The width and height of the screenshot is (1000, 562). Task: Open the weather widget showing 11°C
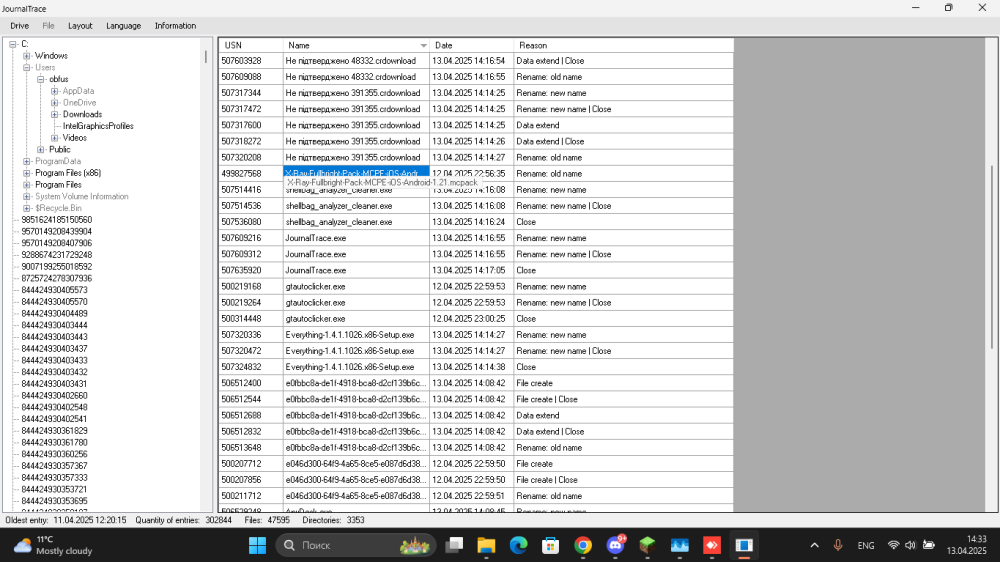click(53, 545)
